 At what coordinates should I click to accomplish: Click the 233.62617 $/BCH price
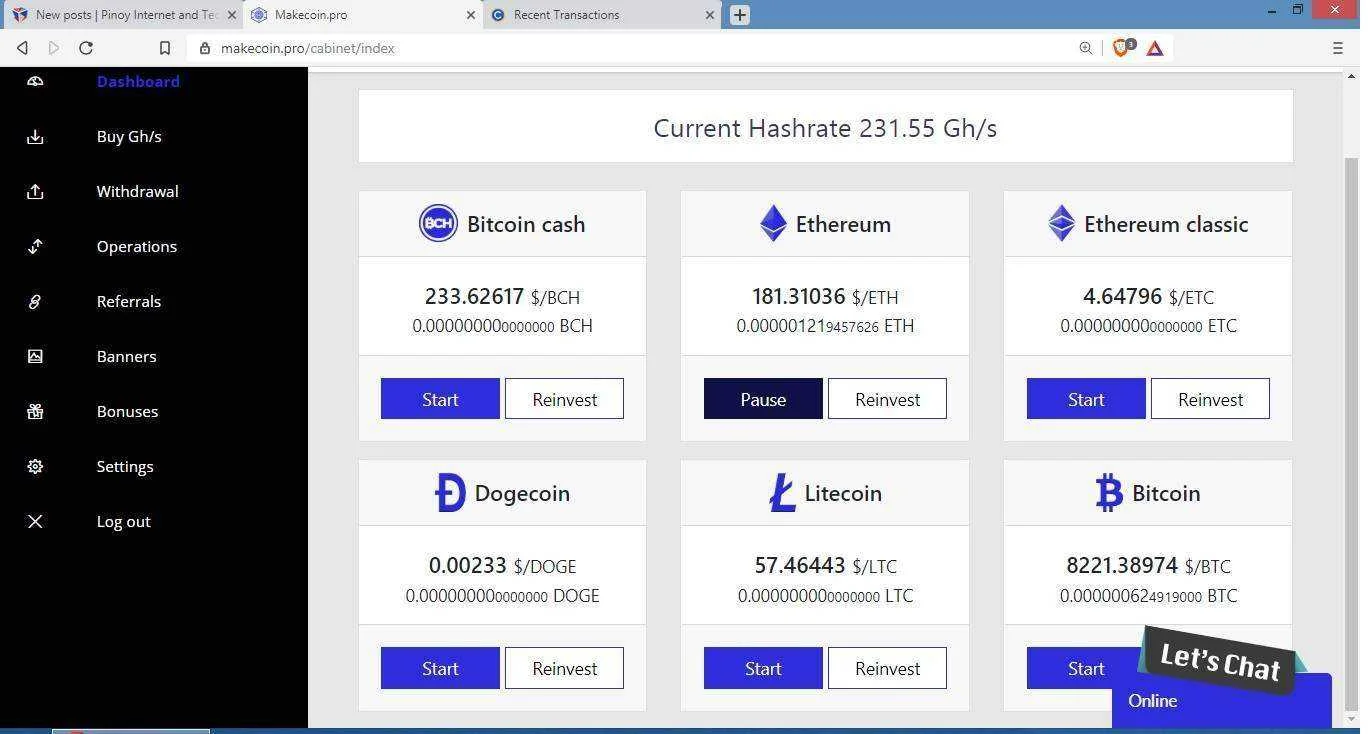point(502,297)
